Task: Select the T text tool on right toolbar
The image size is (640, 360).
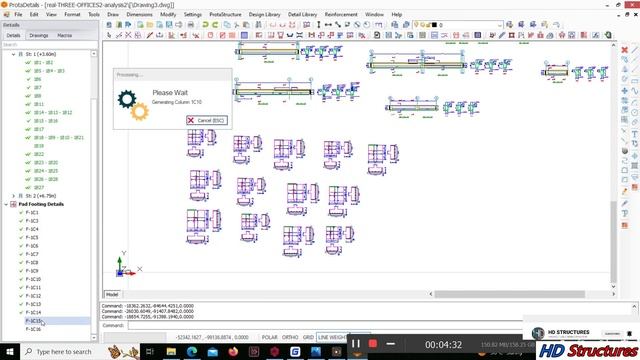Action: tap(634, 134)
